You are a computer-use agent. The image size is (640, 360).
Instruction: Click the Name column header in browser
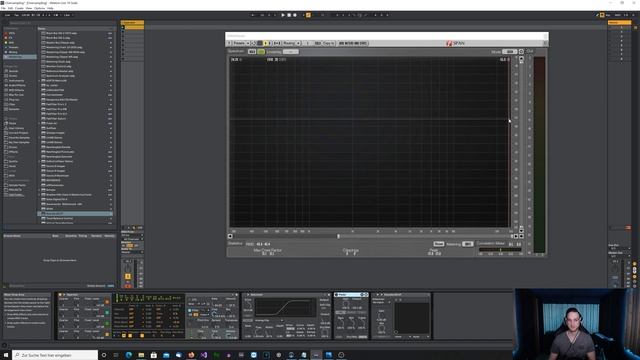point(42,29)
